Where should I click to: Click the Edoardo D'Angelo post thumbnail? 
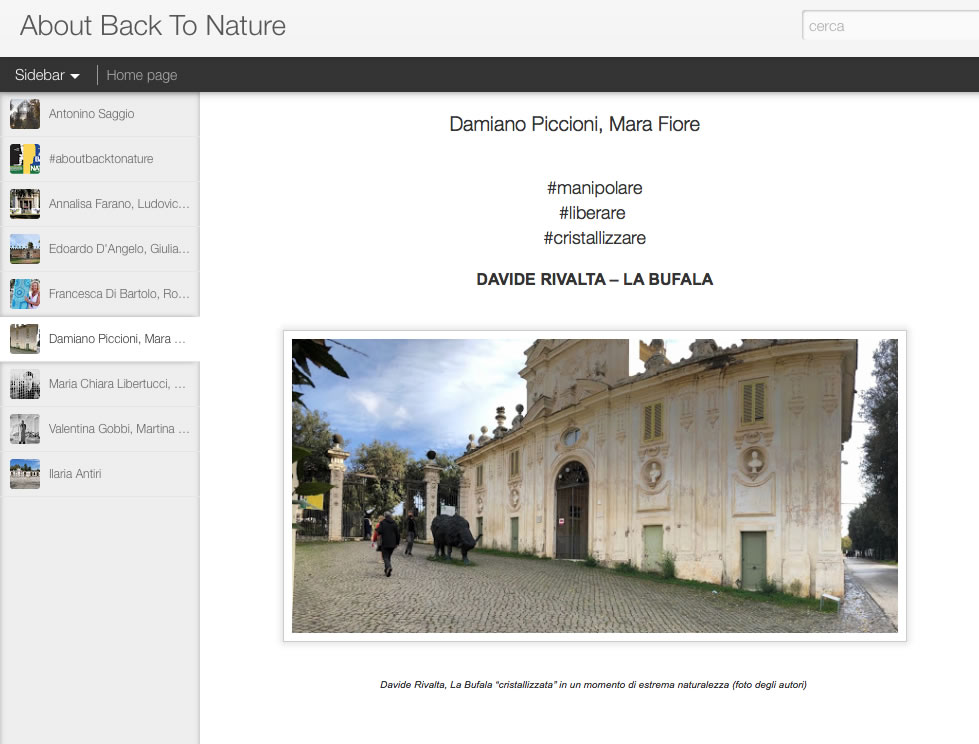click(25, 249)
